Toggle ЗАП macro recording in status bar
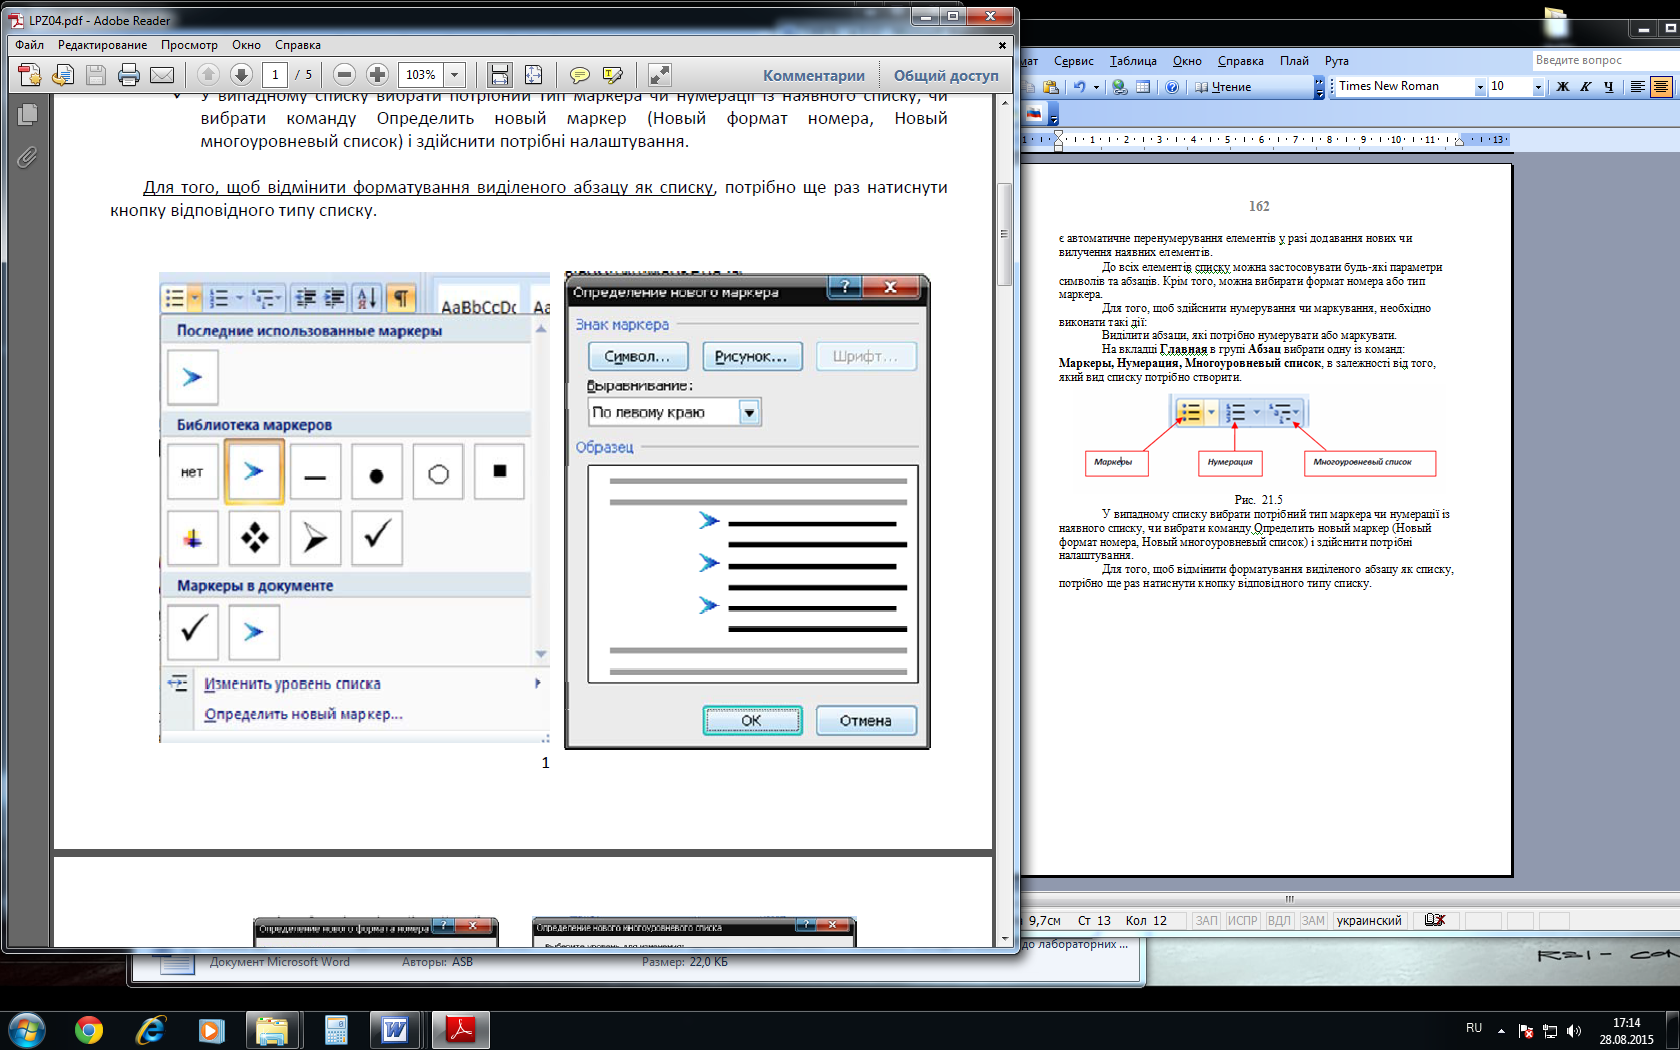 [1207, 920]
